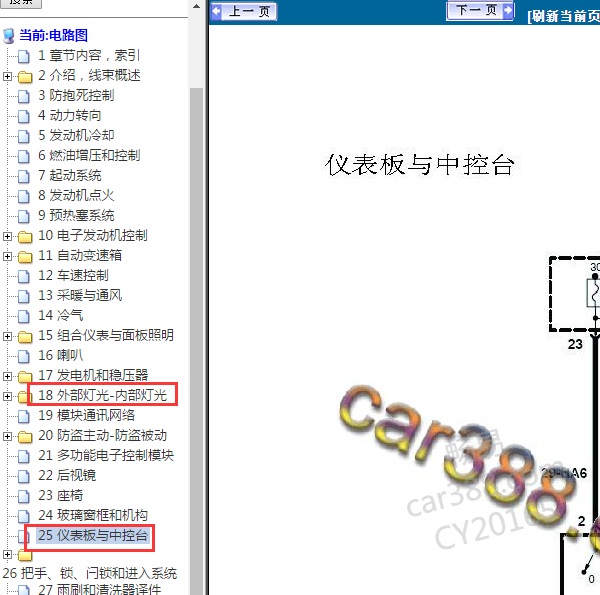Screen dimensions: 600x595
Task: Expand the 18 外部灯光-内部灯光 node
Action: (7, 396)
